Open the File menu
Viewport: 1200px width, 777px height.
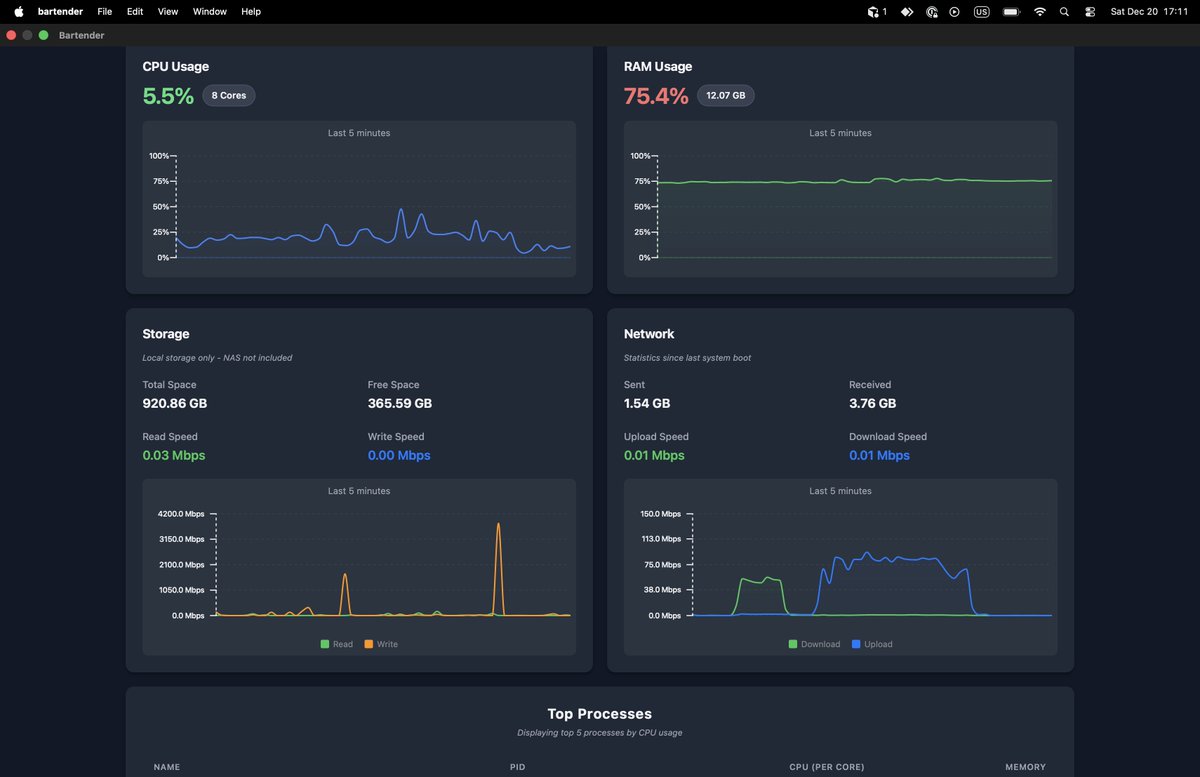105,12
